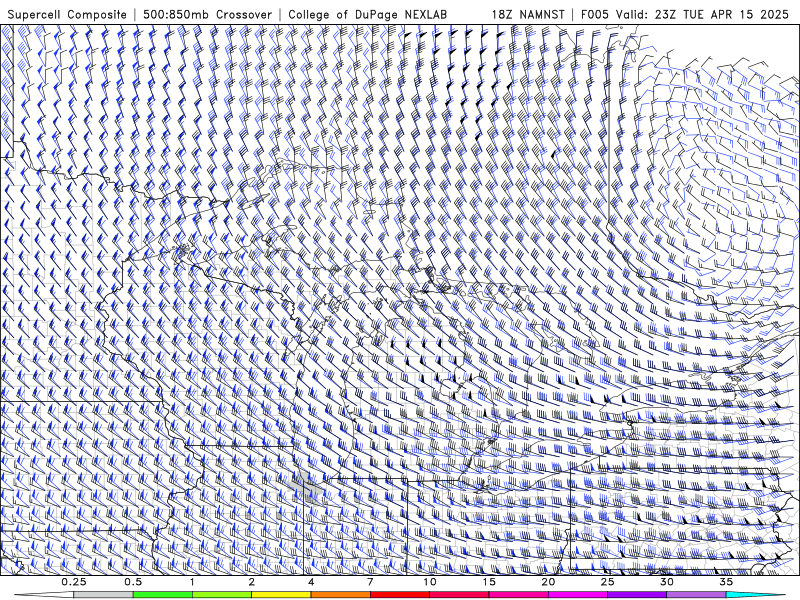Viewport: 800px width, 600px height.
Task: Click the 35 color scale label
Action: click(726, 582)
